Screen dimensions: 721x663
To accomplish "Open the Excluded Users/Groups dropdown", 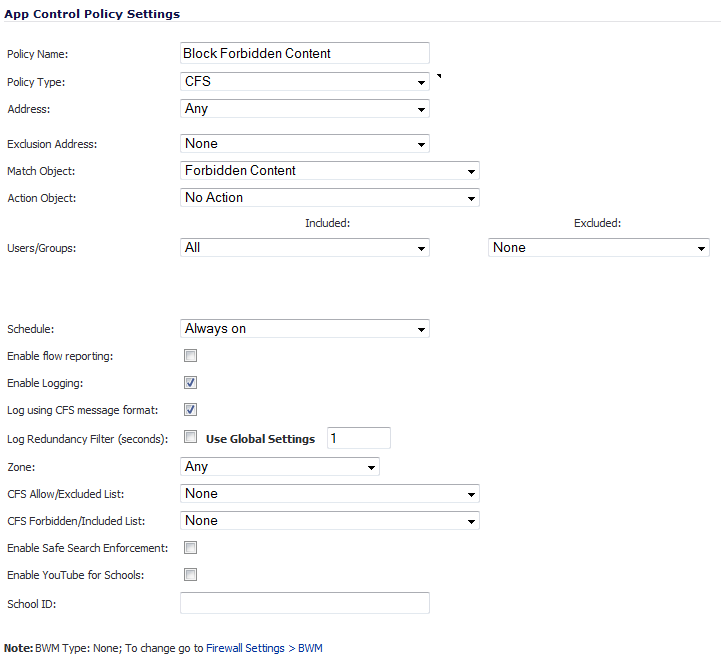I will 599,248.
